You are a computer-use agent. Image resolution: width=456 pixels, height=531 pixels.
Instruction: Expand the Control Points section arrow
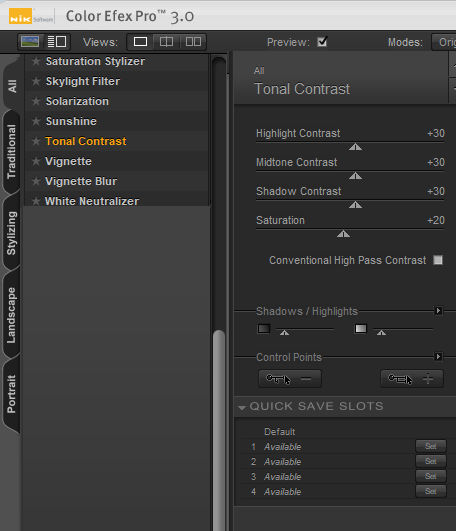(438, 356)
